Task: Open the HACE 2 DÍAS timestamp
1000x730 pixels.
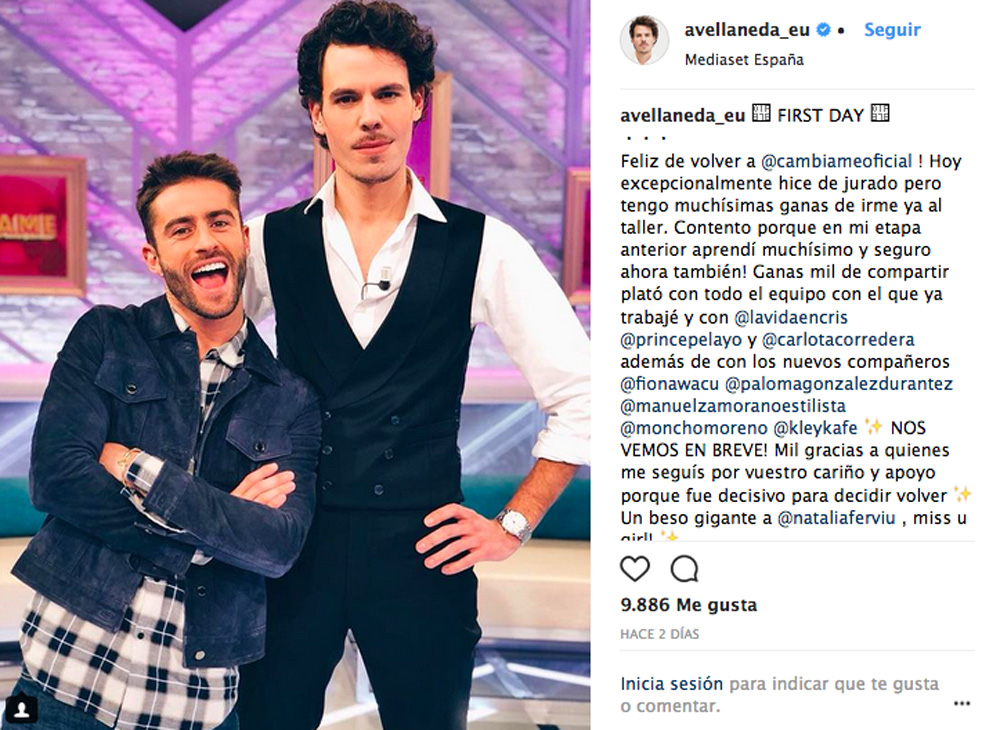Action: point(659,634)
